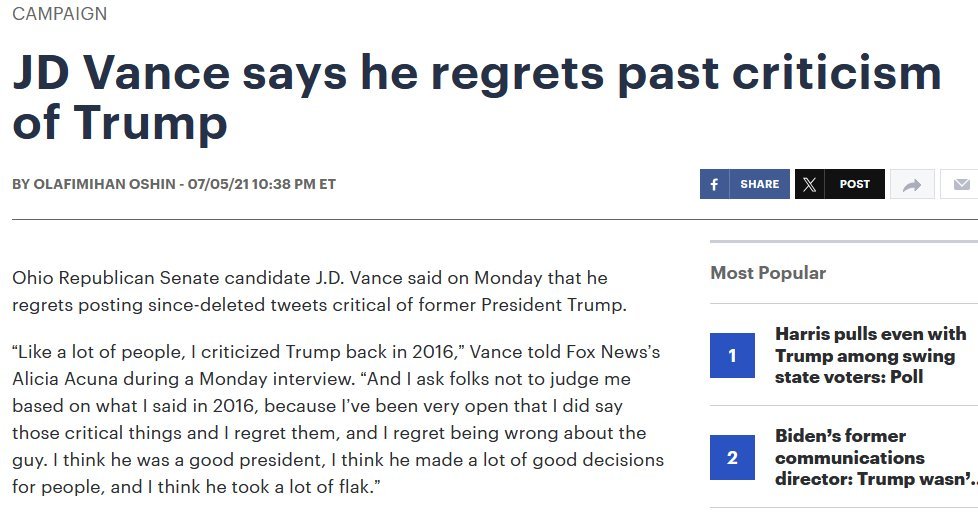Click the Facebook logo icon
The width and height of the screenshot is (978, 514).
pos(714,184)
